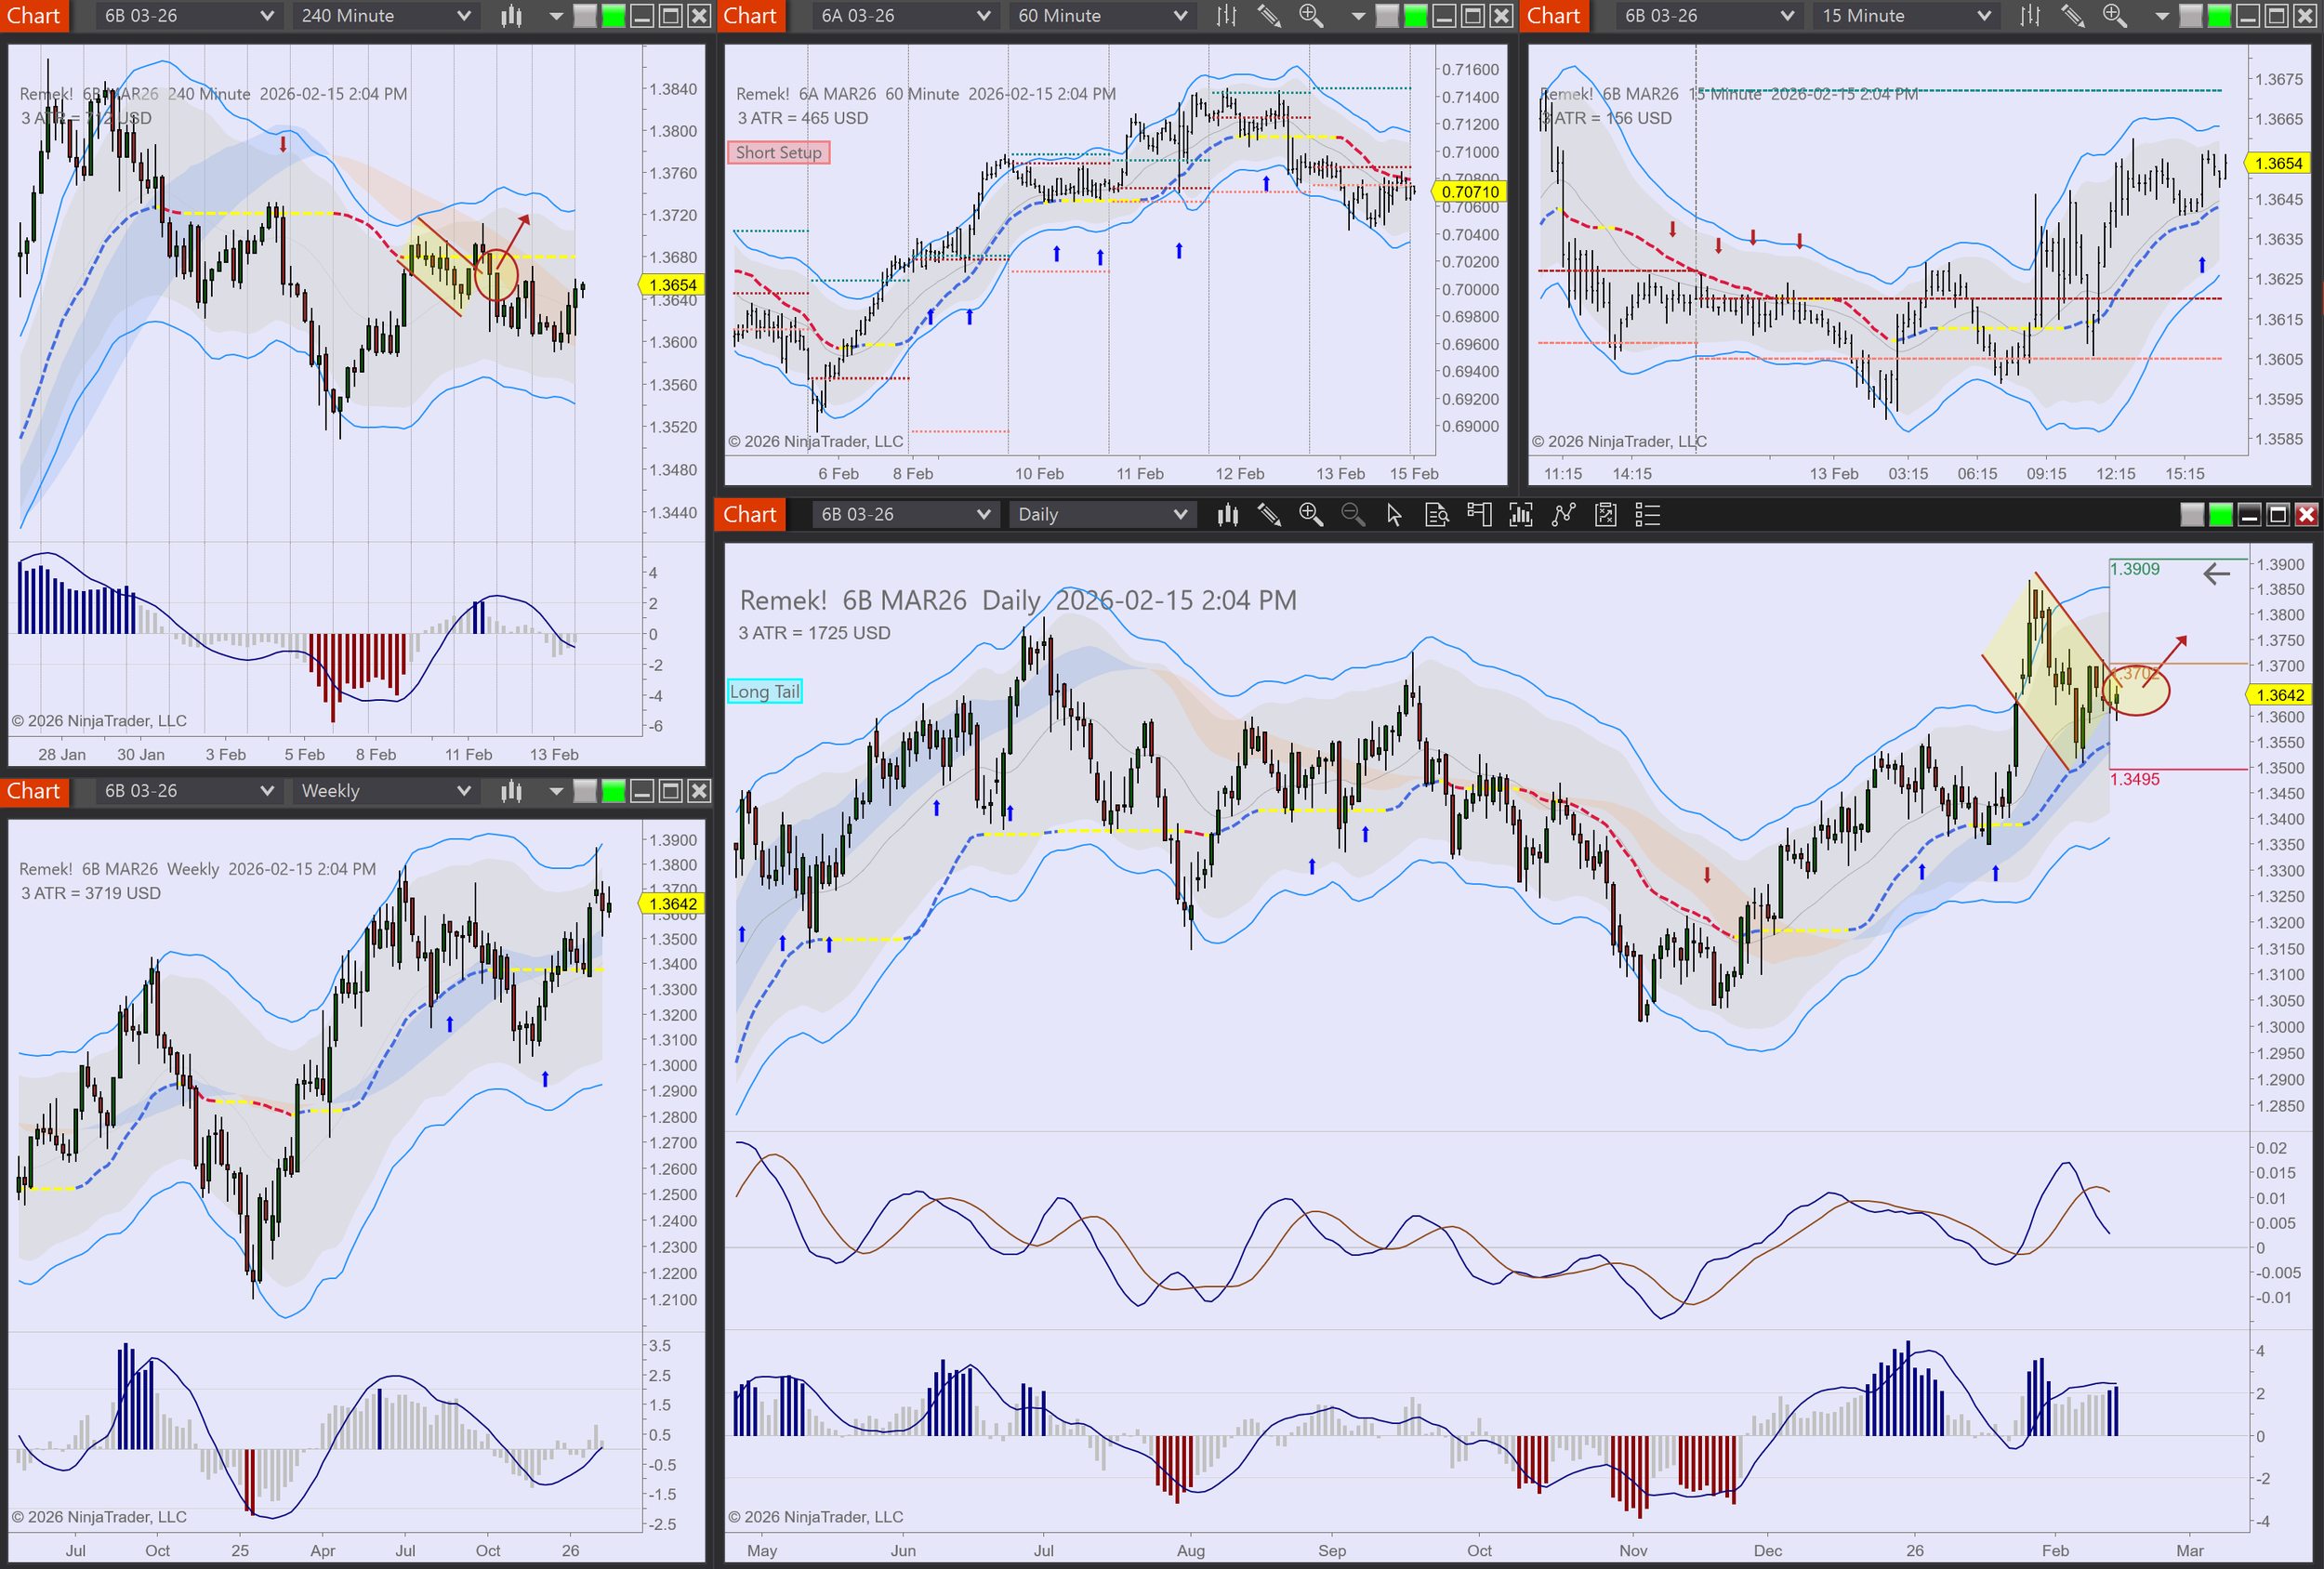Toggle green instrument link on Daily chart
The width and height of the screenshot is (2324, 1569).
point(2220,515)
